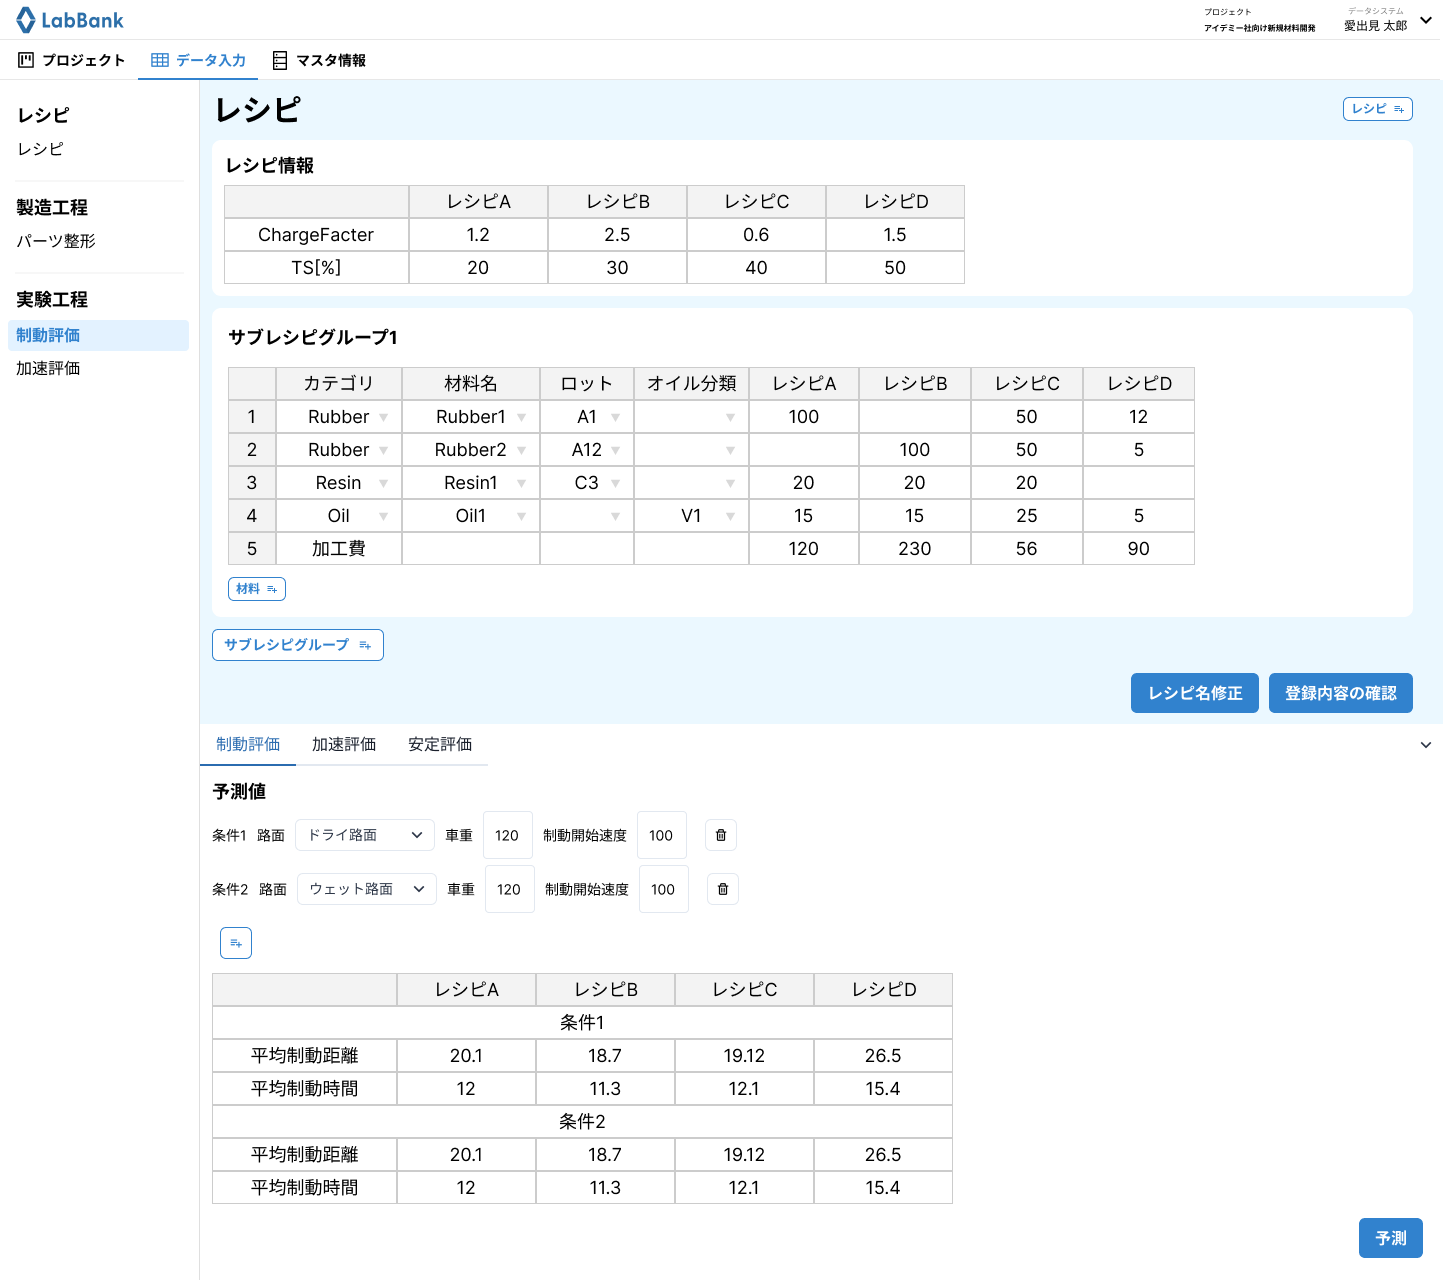Image resolution: width=1443 pixels, height=1280 pixels.
Task: Click ChargeFacter cell value 1.2
Action: (478, 235)
